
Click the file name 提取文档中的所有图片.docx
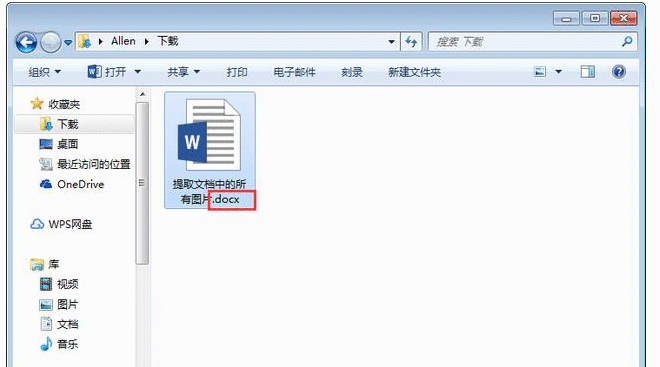coord(210,191)
